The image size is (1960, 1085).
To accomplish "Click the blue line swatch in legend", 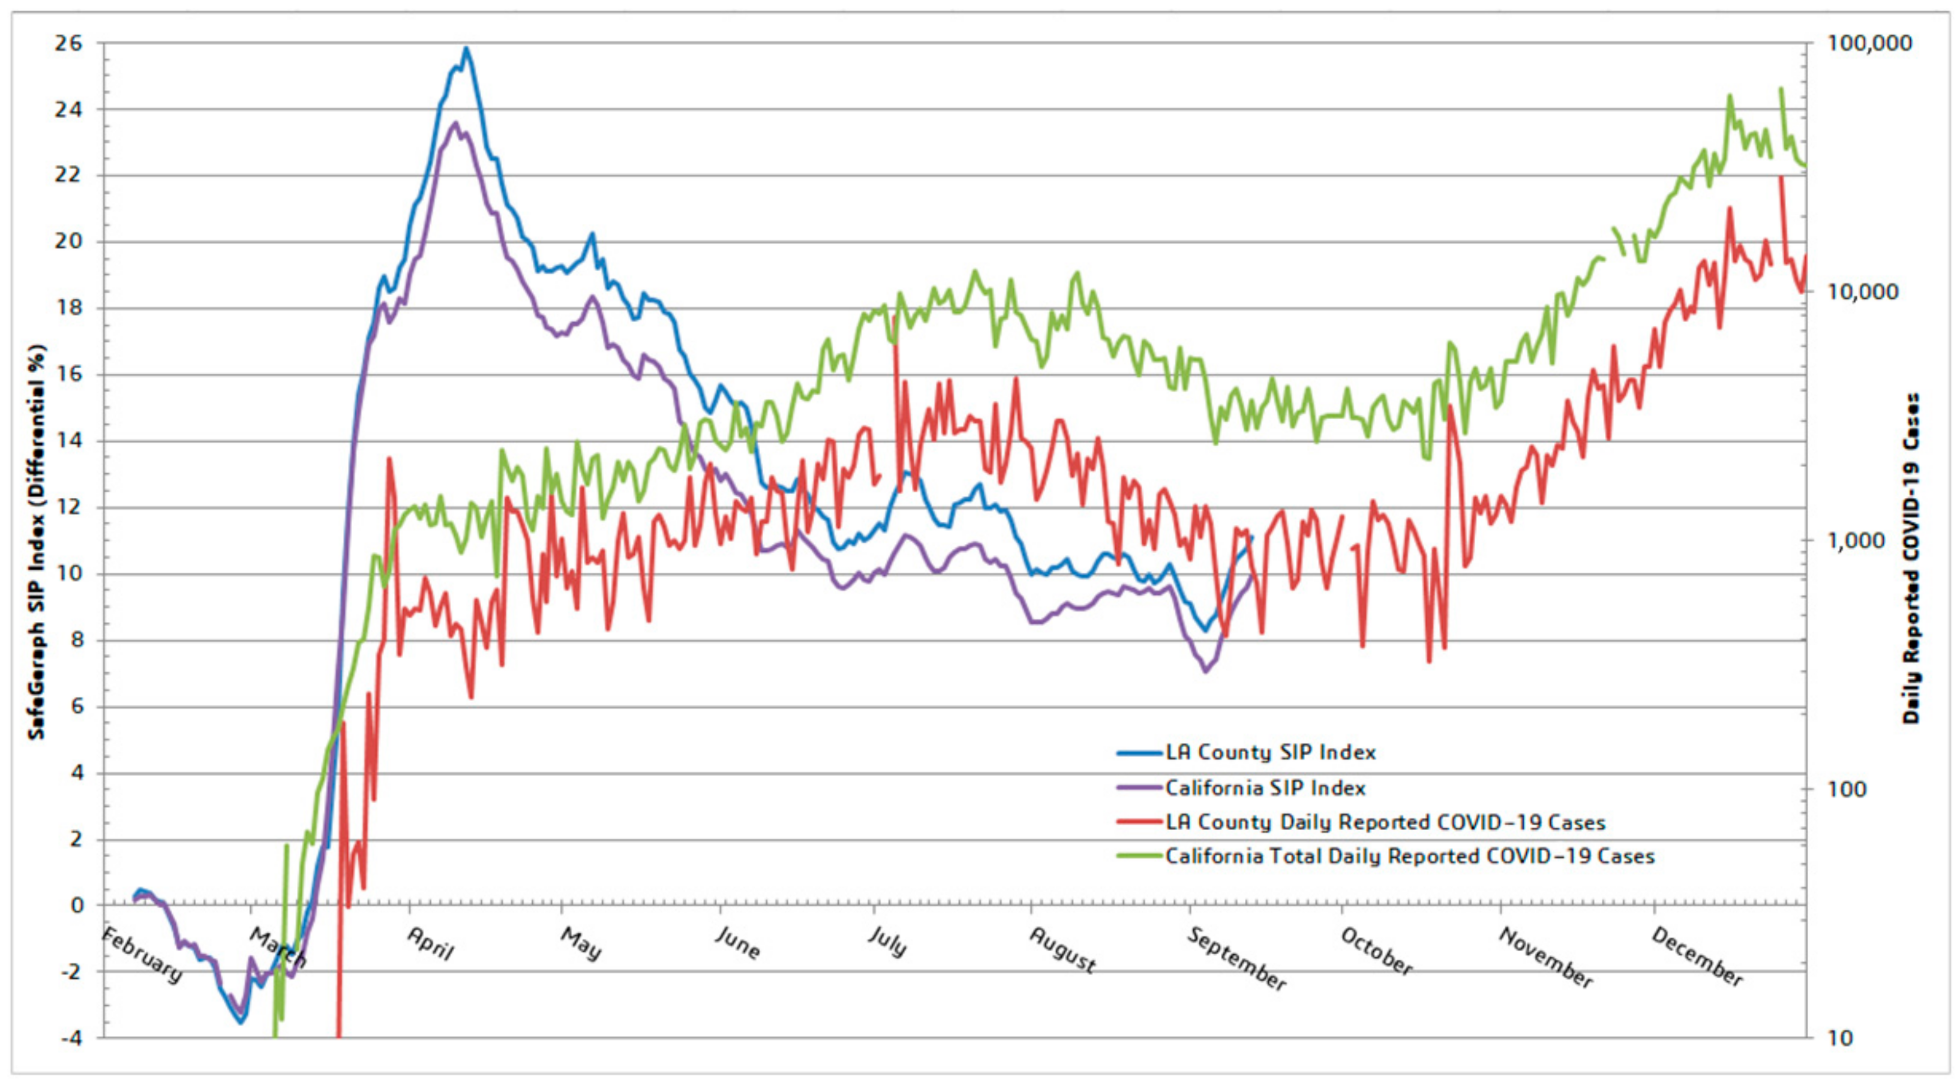I will (x=1139, y=753).
